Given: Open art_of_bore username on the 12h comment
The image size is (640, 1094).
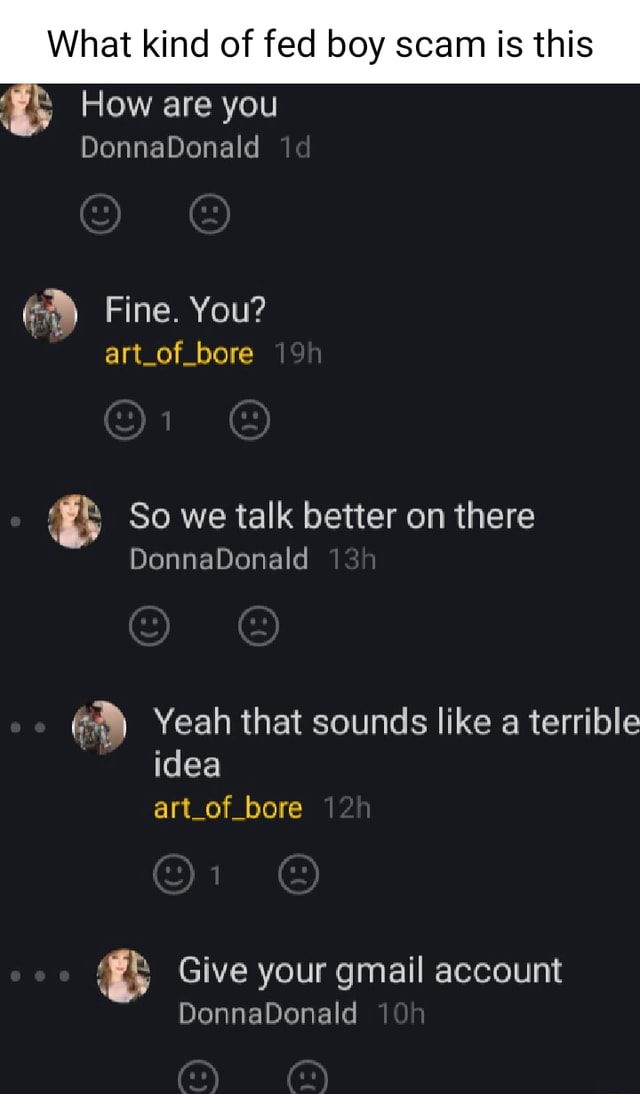Looking at the screenshot, I should click(227, 807).
